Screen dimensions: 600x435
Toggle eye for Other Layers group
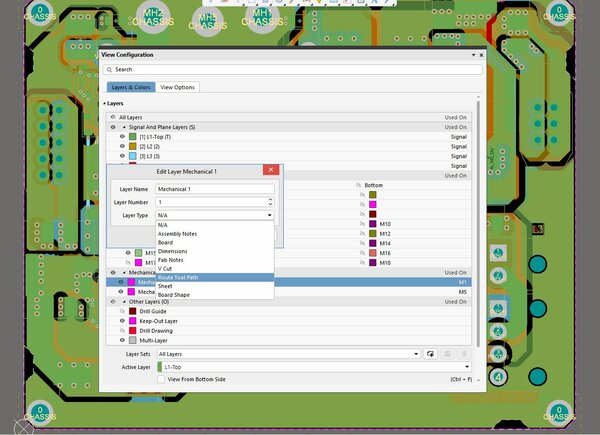113,301
